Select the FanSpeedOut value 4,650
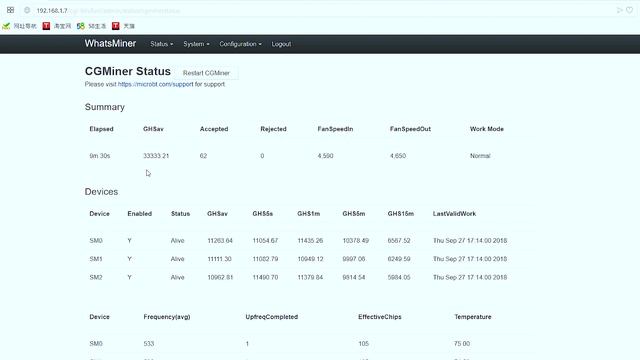The image size is (640, 360). 398,156
